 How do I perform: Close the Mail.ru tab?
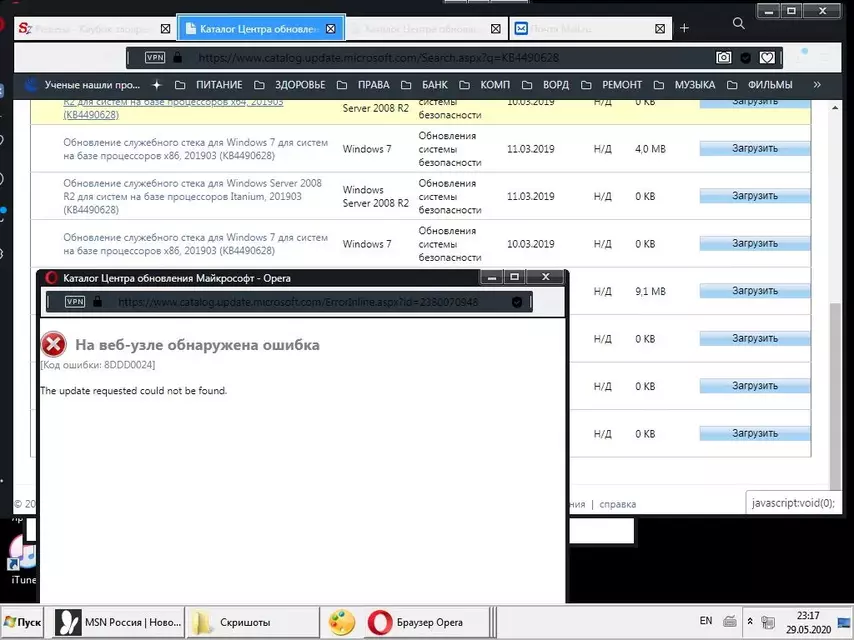tap(660, 29)
